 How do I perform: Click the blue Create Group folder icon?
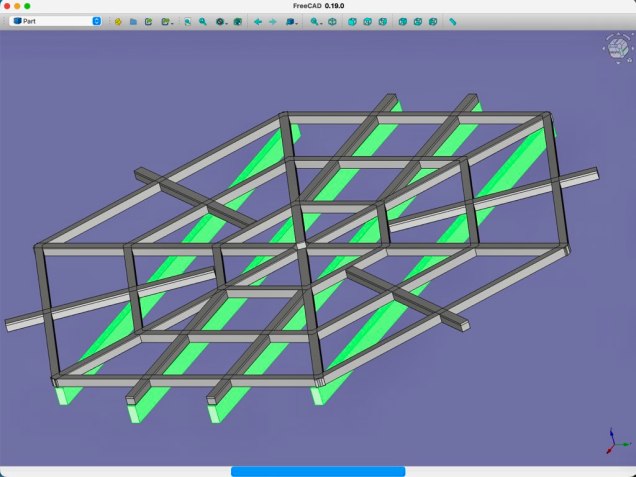(x=132, y=21)
